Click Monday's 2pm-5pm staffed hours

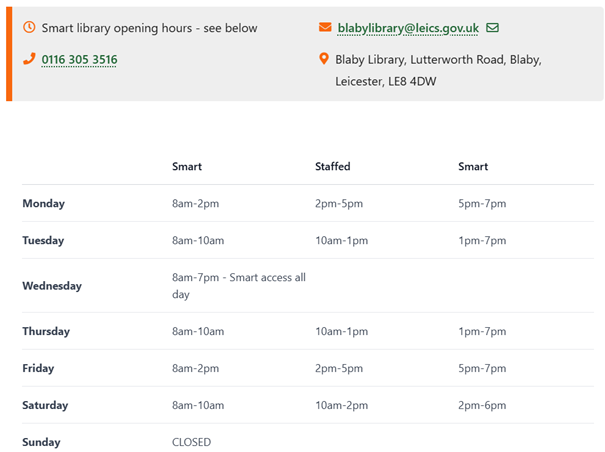point(338,203)
